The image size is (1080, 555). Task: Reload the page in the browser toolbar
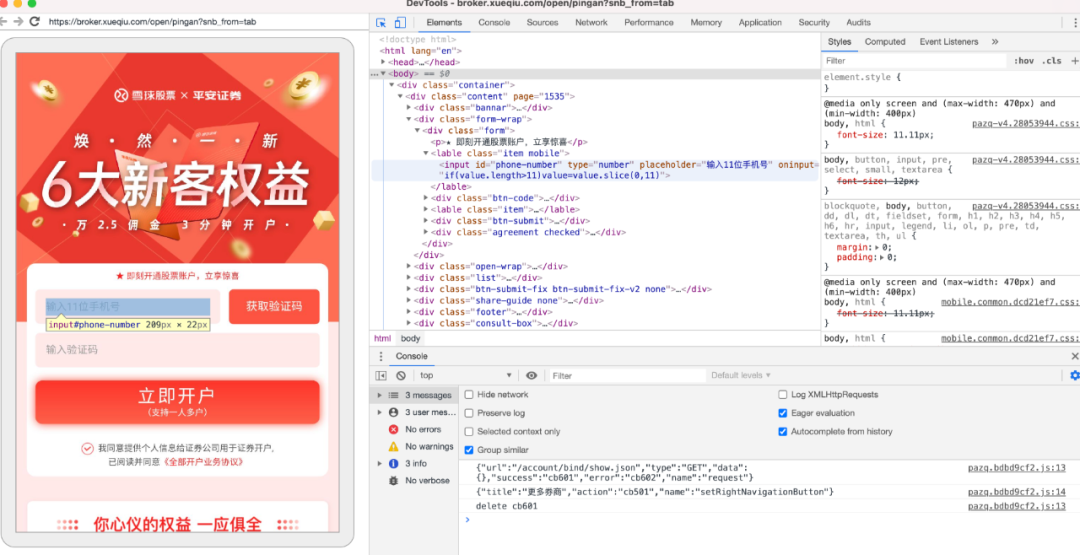click(34, 21)
